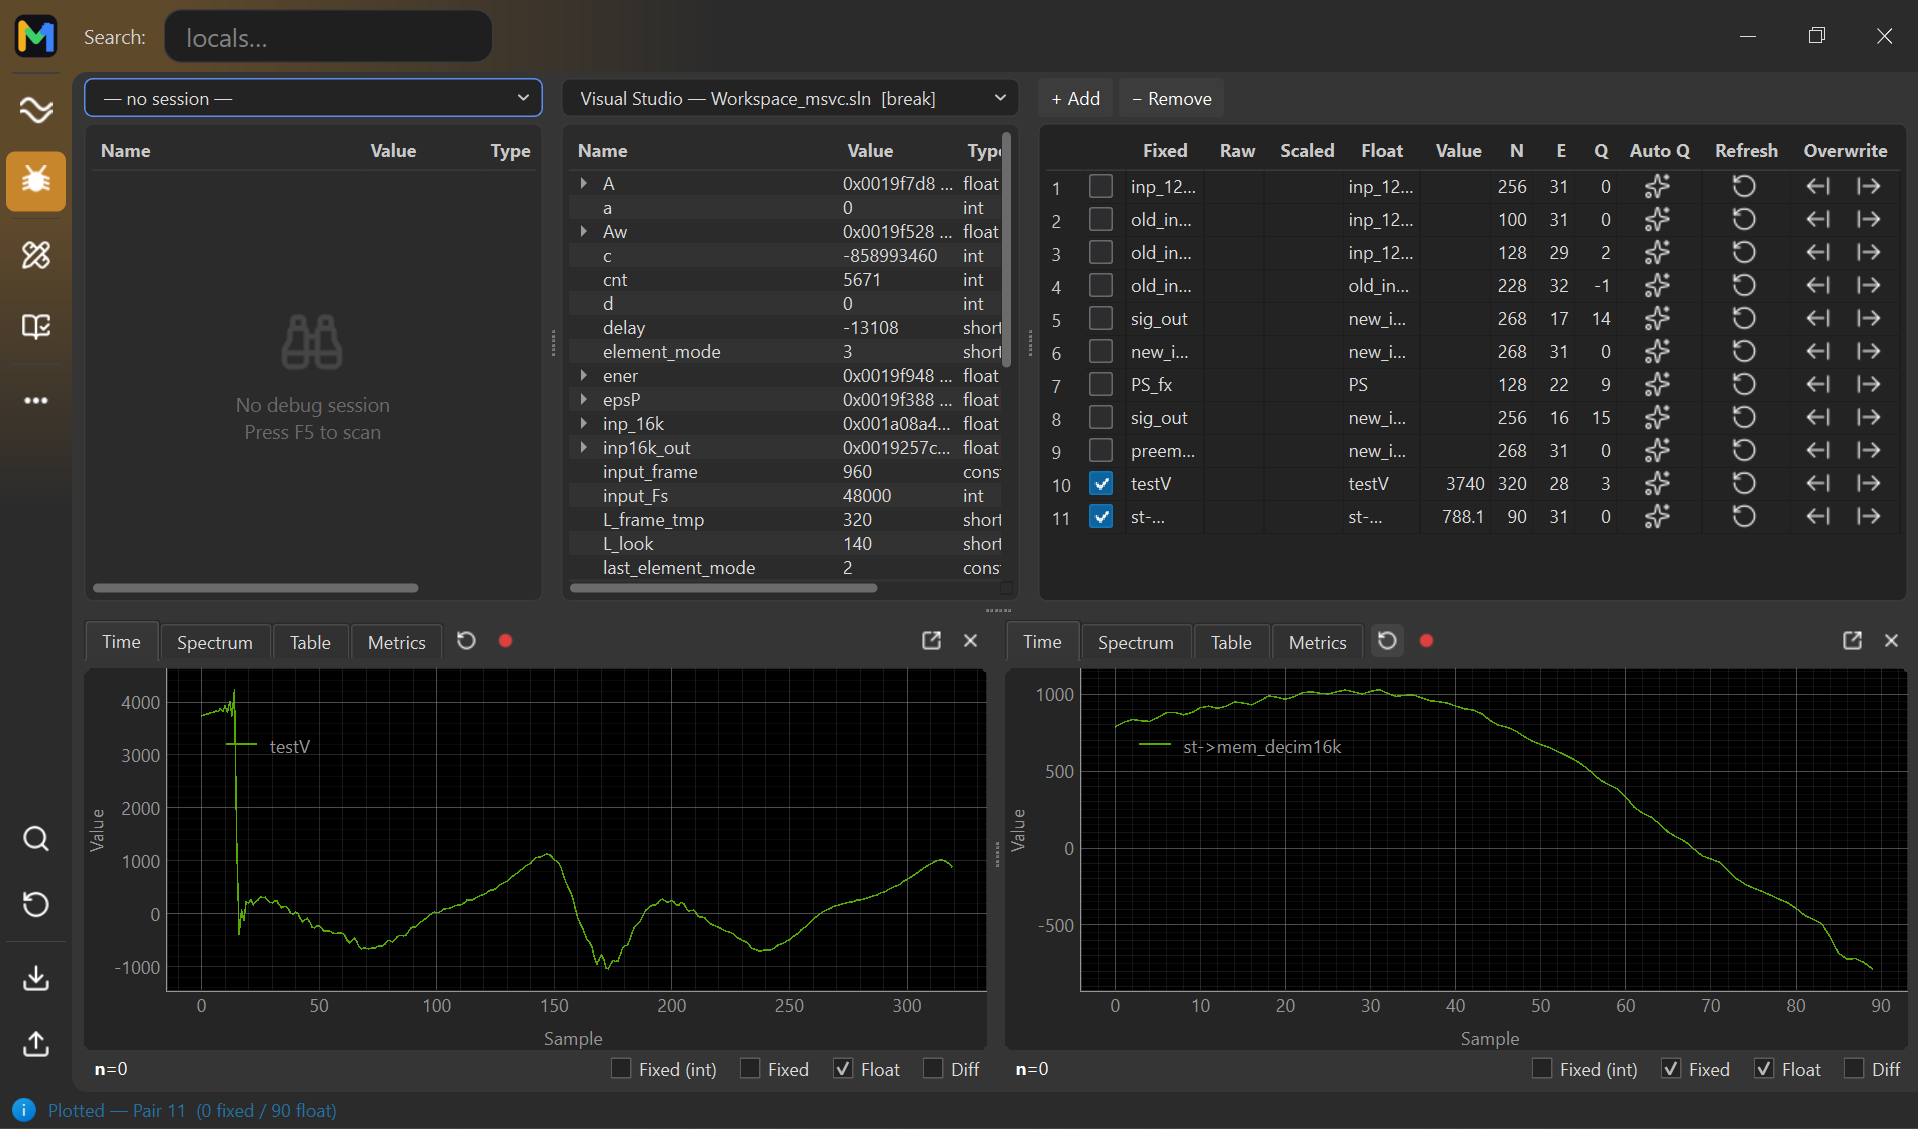Image resolution: width=1918 pixels, height=1129 pixels.
Task: Click the Auto Q column header
Action: coord(1659,150)
